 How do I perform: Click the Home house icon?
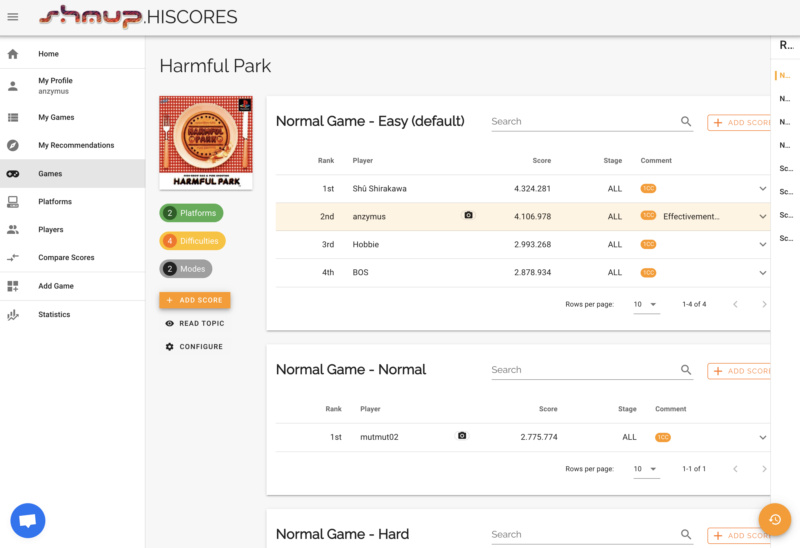[x=13, y=54]
